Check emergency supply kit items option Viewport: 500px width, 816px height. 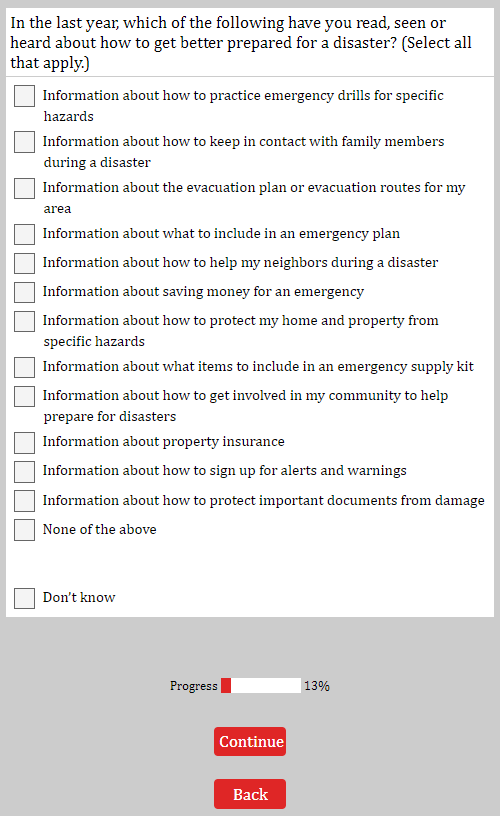tap(24, 367)
